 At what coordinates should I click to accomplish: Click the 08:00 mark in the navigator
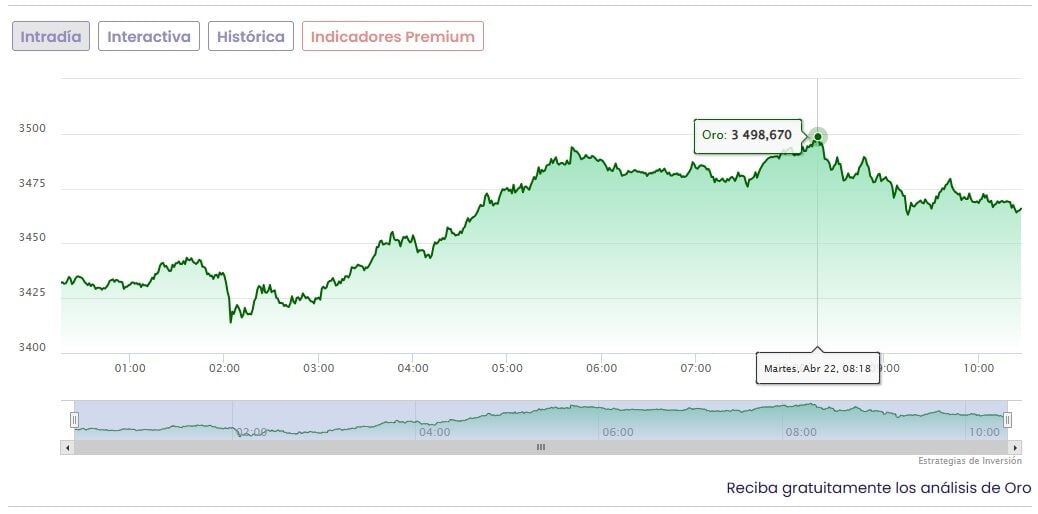tap(801, 432)
